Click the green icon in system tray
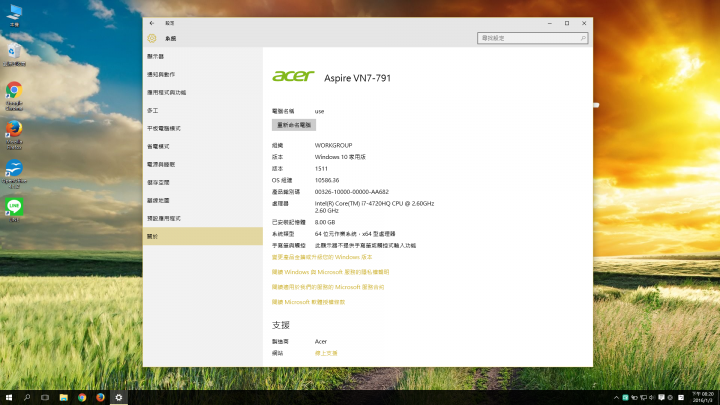This screenshot has width=720, height=405. (625, 398)
